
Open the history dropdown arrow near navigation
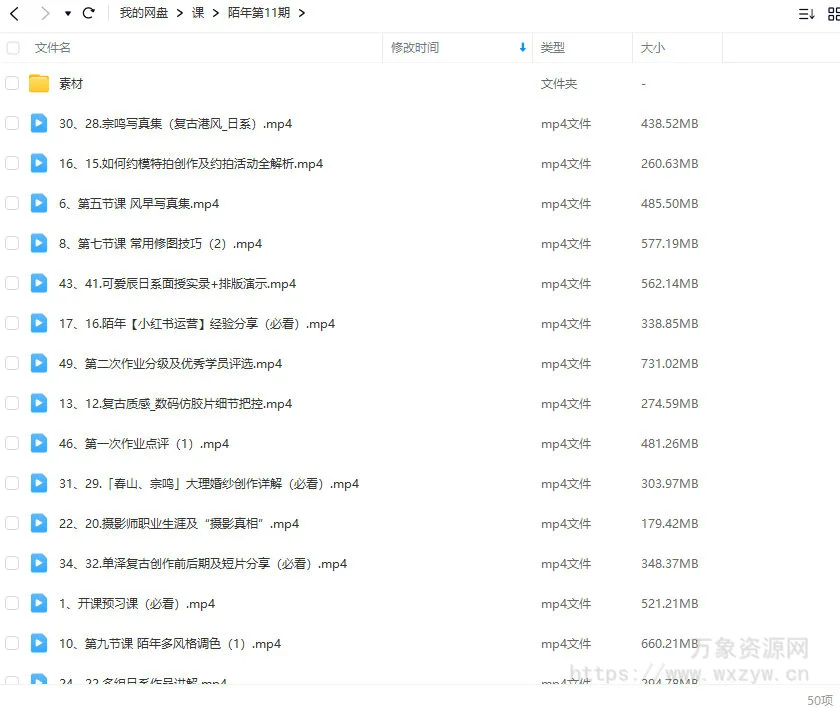coord(68,14)
